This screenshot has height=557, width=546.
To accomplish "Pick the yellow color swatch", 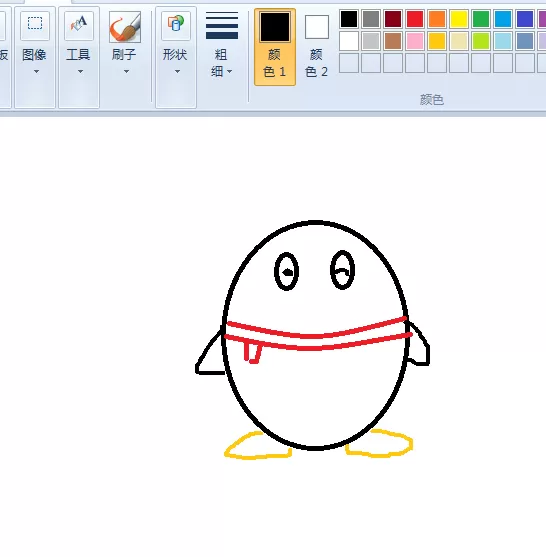I will [x=459, y=19].
